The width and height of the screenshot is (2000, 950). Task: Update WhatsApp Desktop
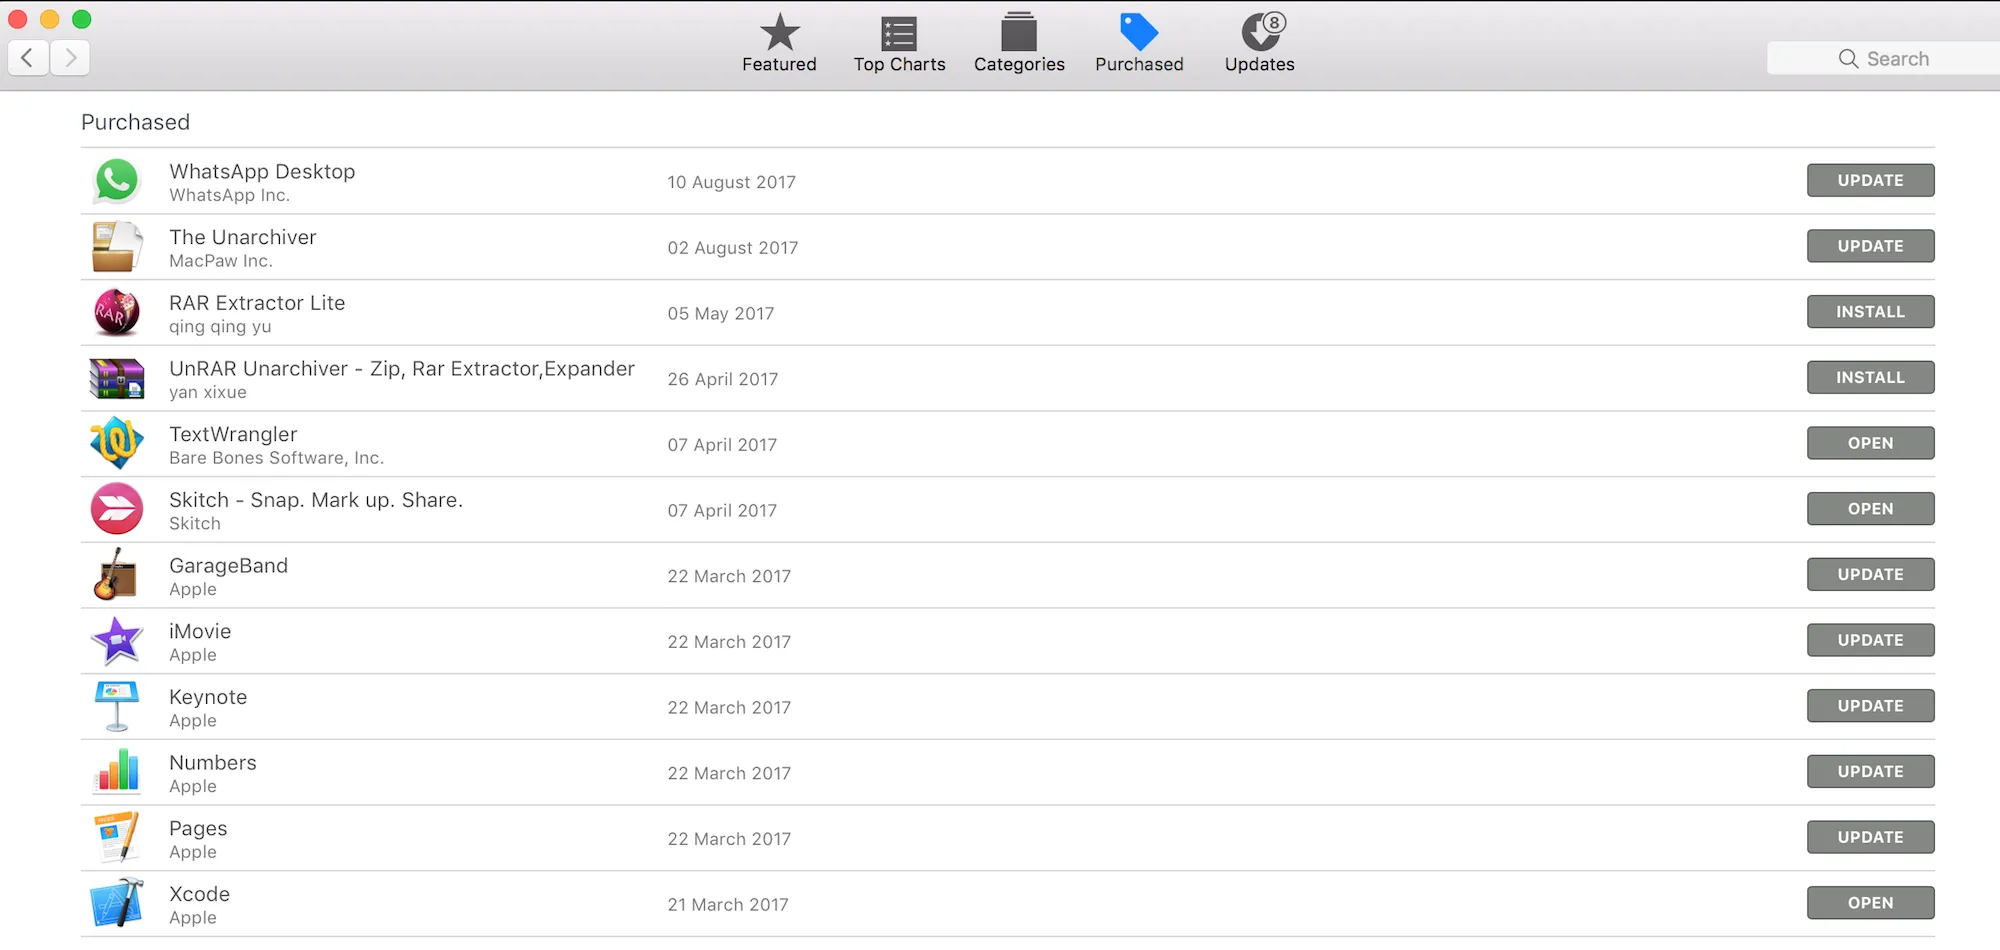(x=1870, y=180)
